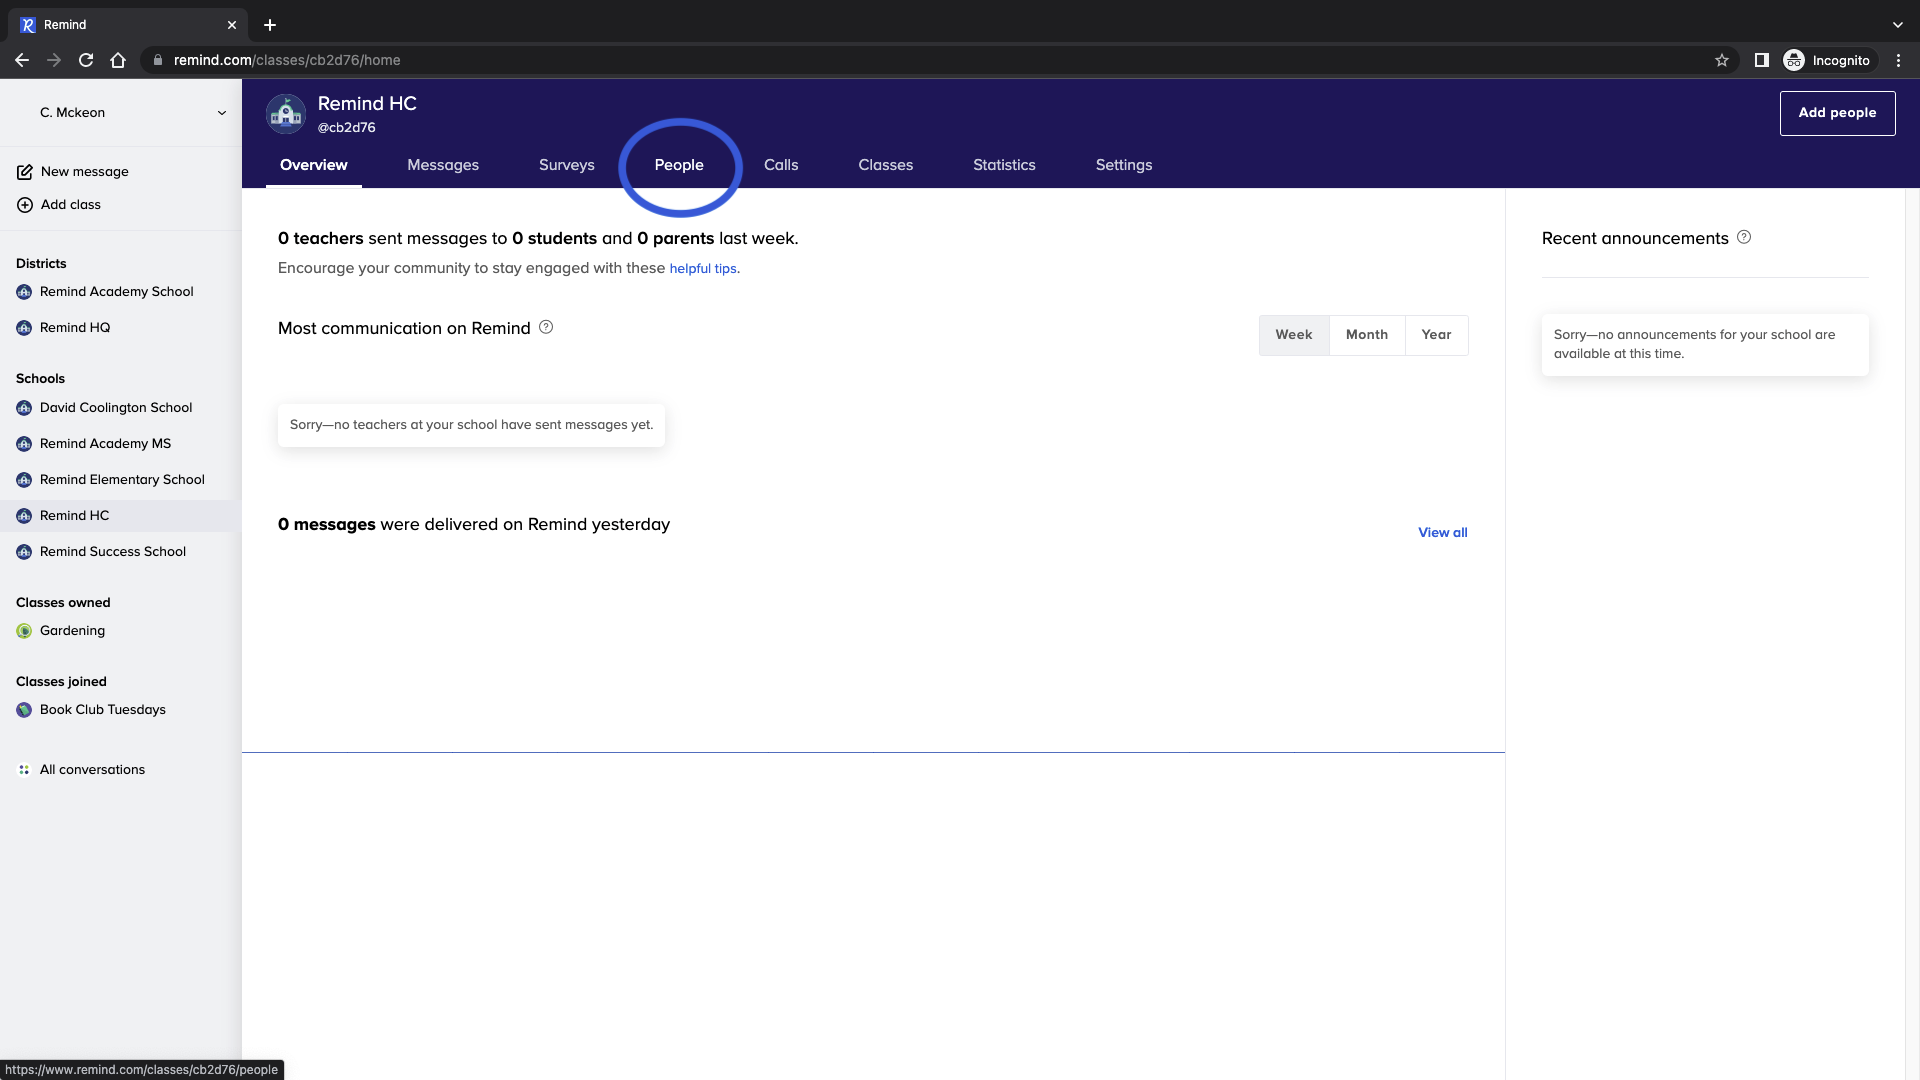
Task: Click the help icon beside Most communication
Action: pyautogui.click(x=546, y=327)
